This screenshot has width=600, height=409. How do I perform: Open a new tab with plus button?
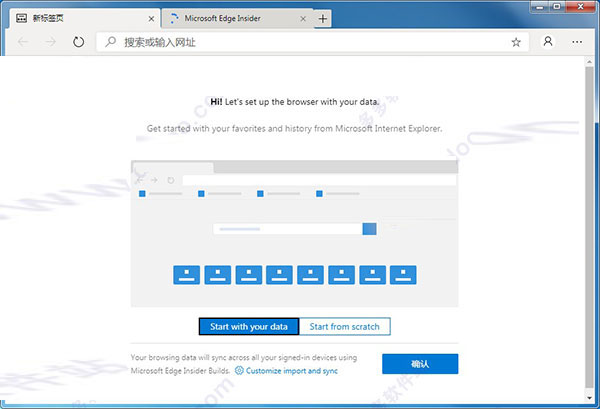[x=323, y=18]
